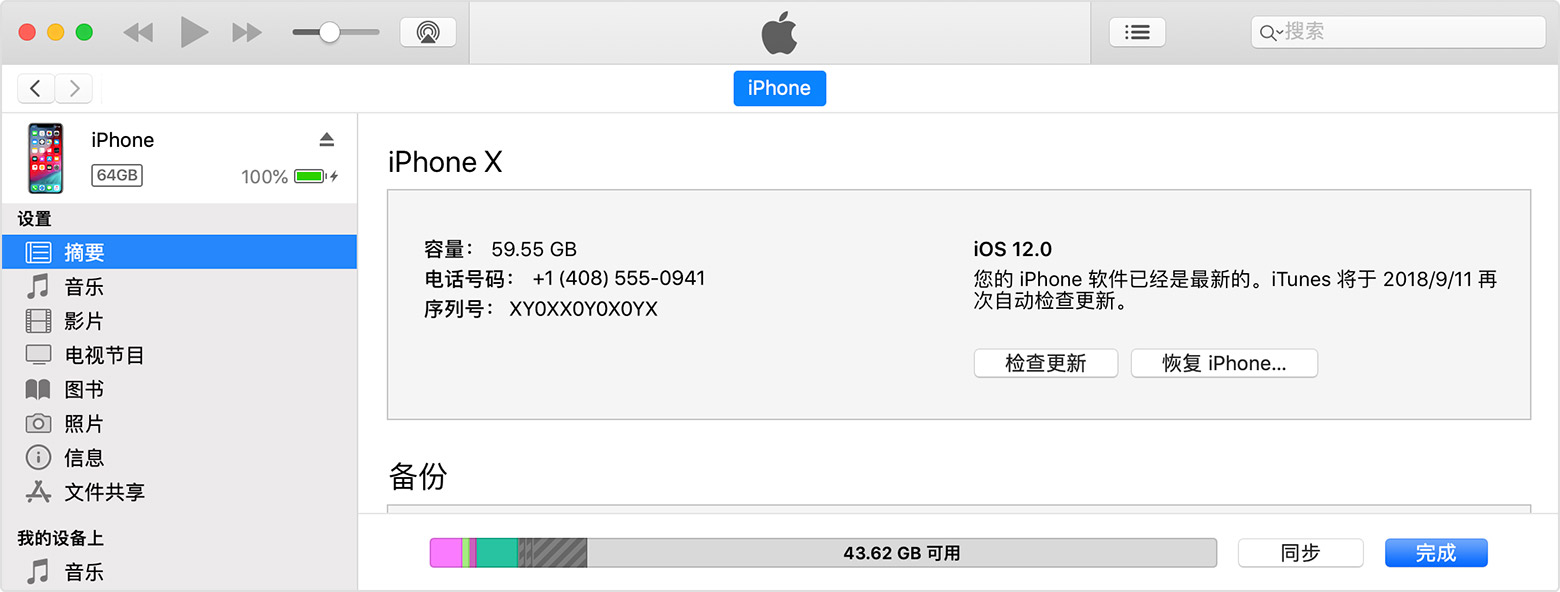1560x592 pixels.
Task: Click the 检查更新 (Check for Update) button
Action: pyautogui.click(x=1045, y=363)
